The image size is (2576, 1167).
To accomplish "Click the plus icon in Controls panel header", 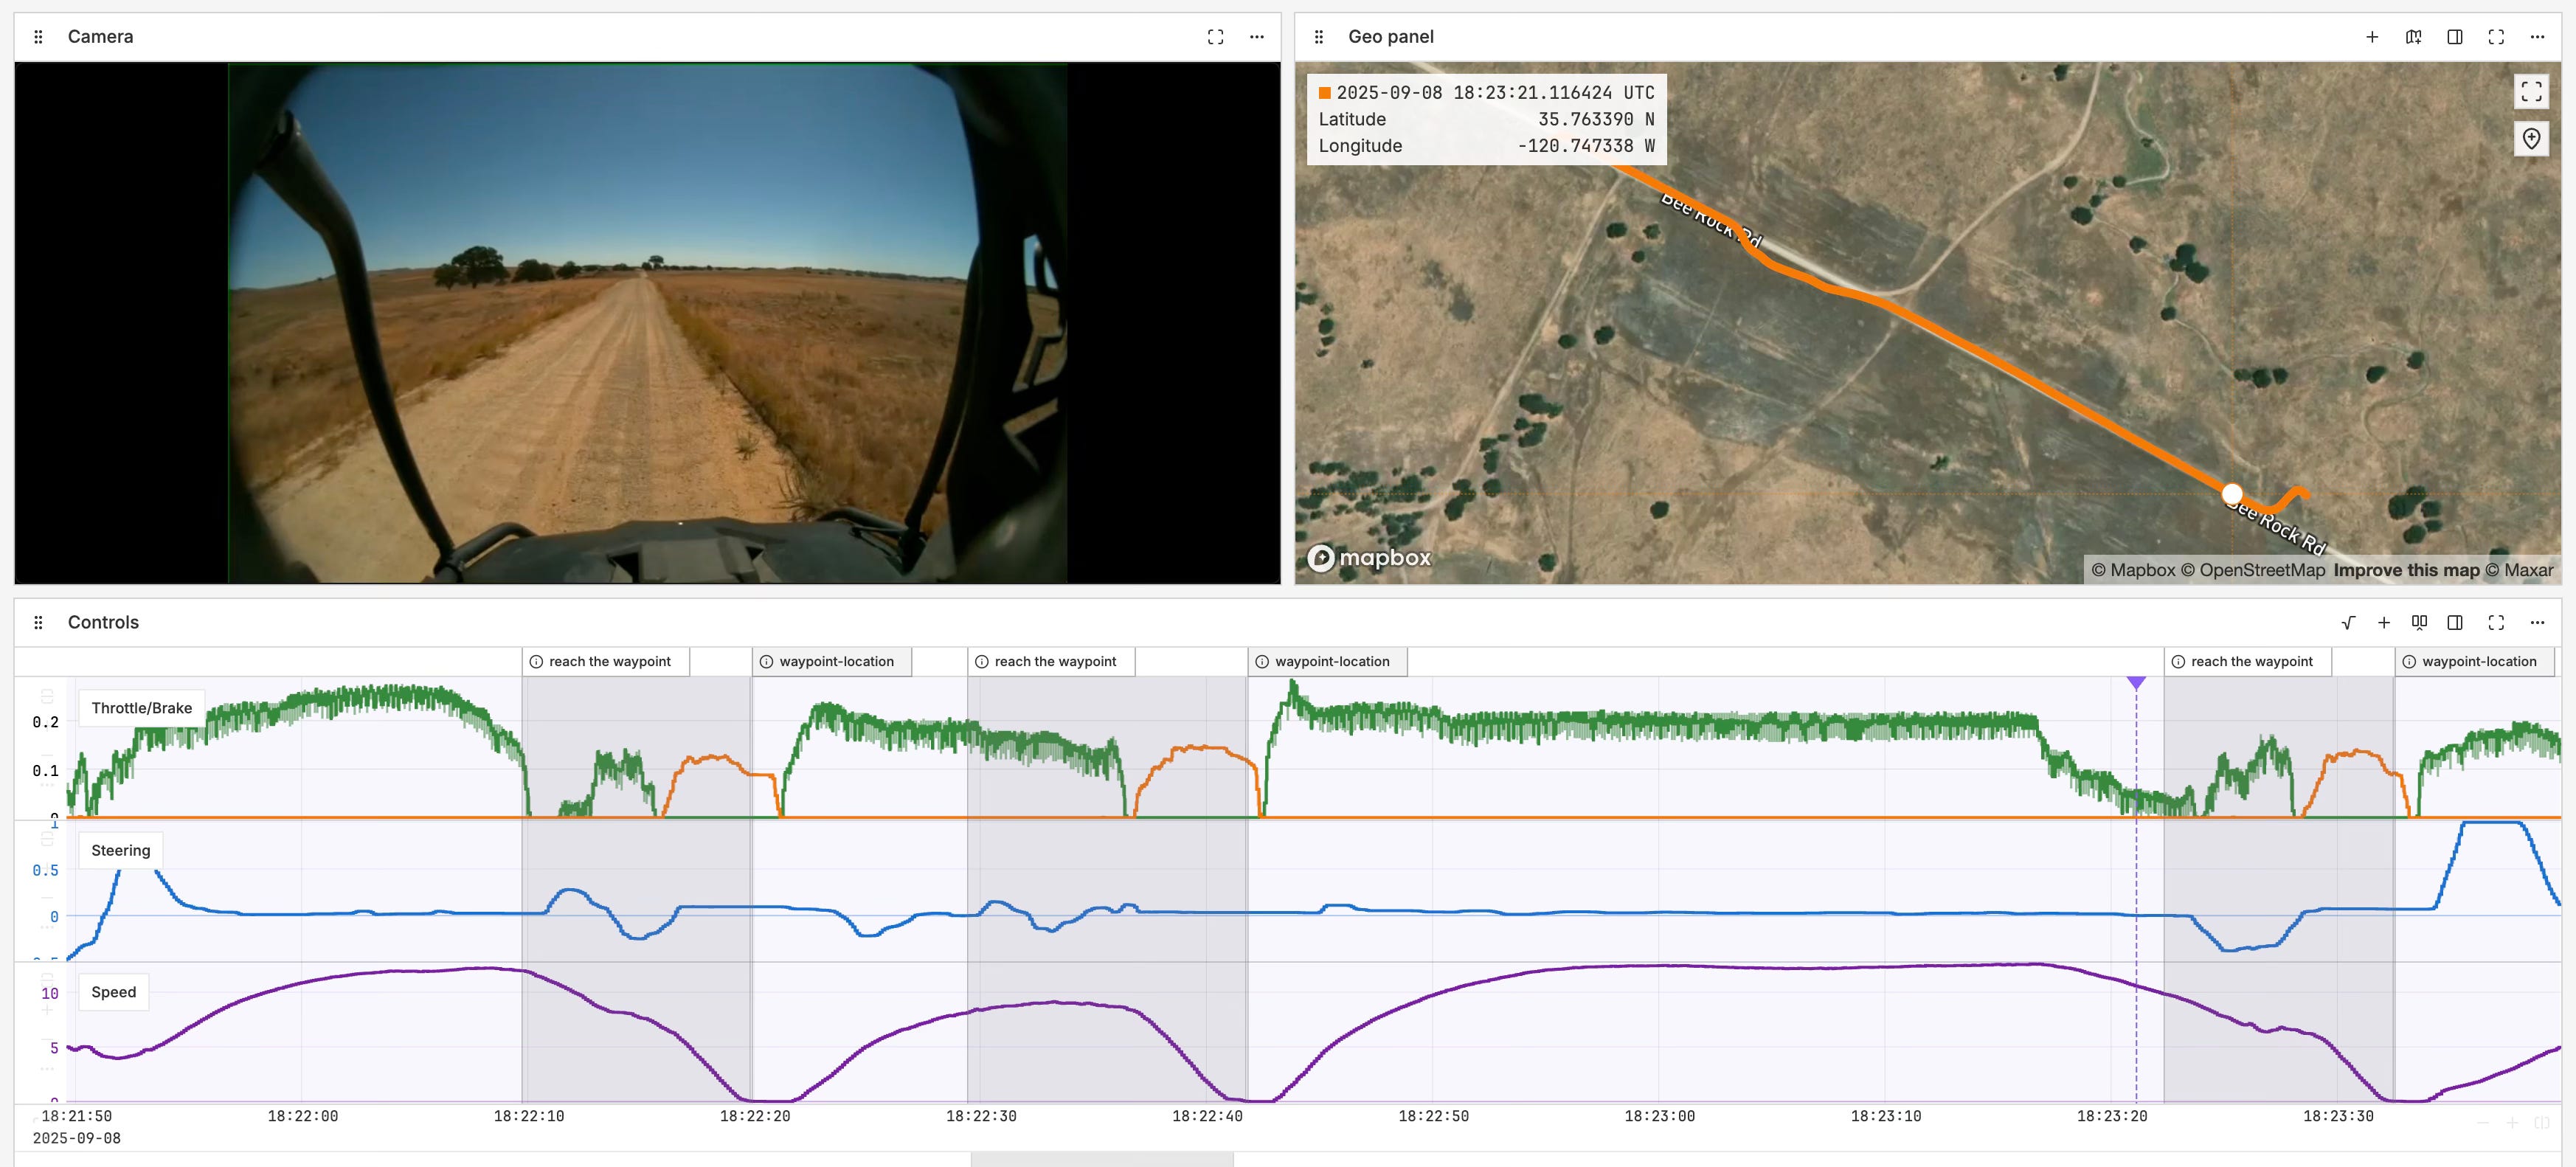I will pos(2384,623).
